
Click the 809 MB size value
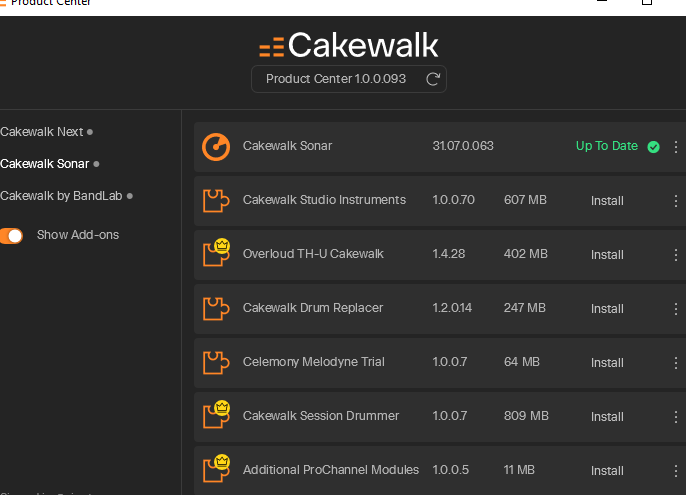point(526,415)
